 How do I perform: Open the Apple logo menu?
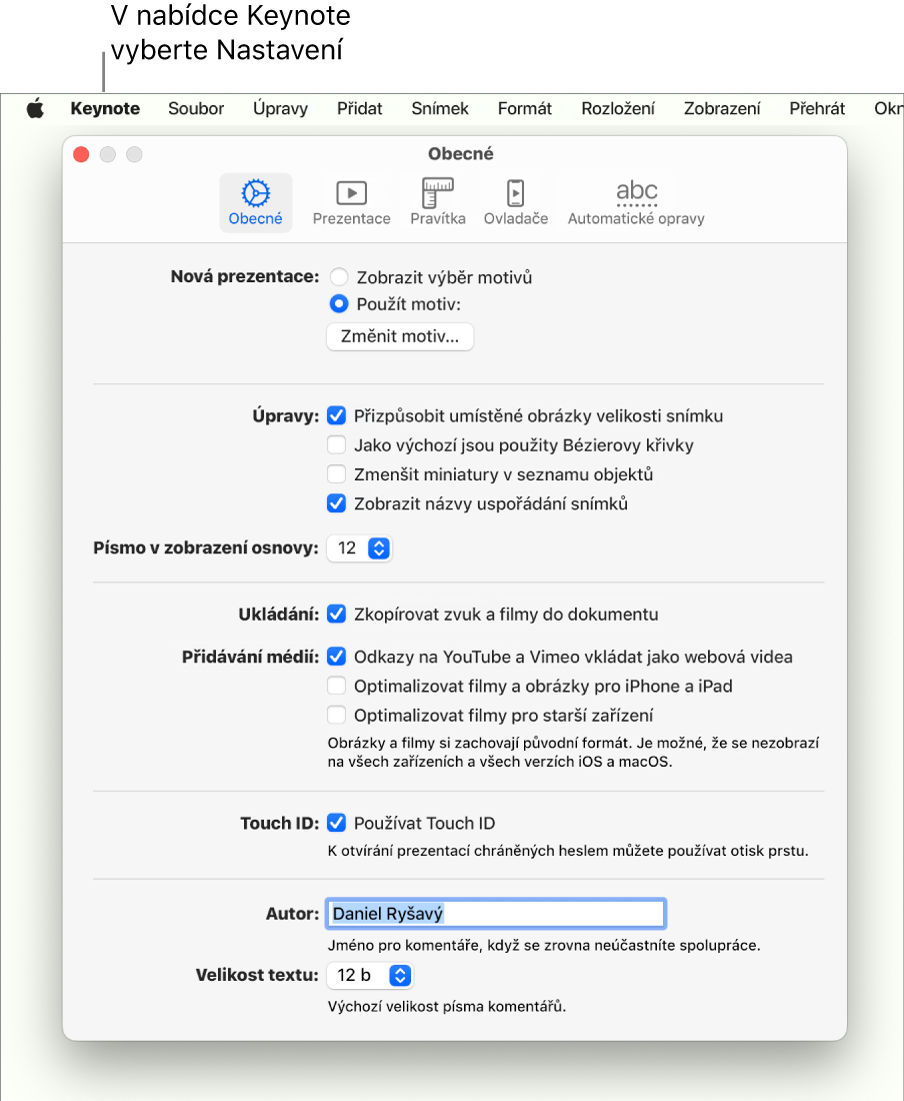click(35, 109)
